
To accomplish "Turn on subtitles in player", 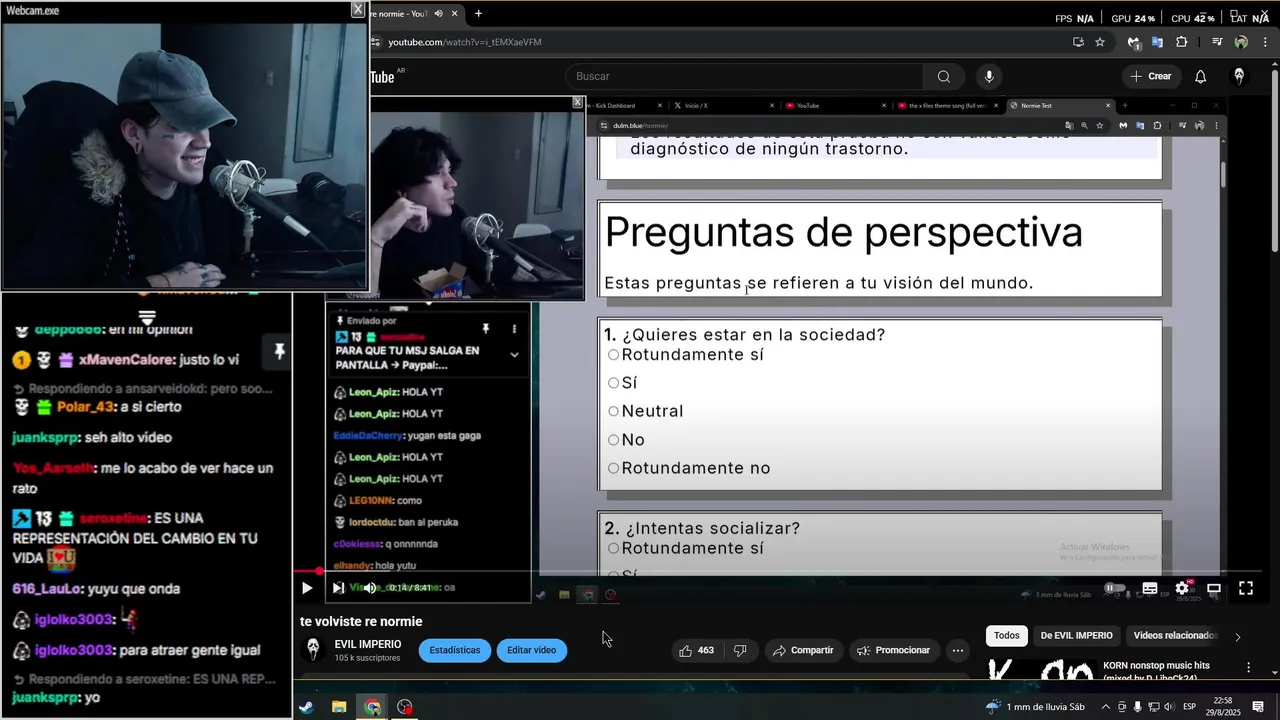I will (1150, 589).
